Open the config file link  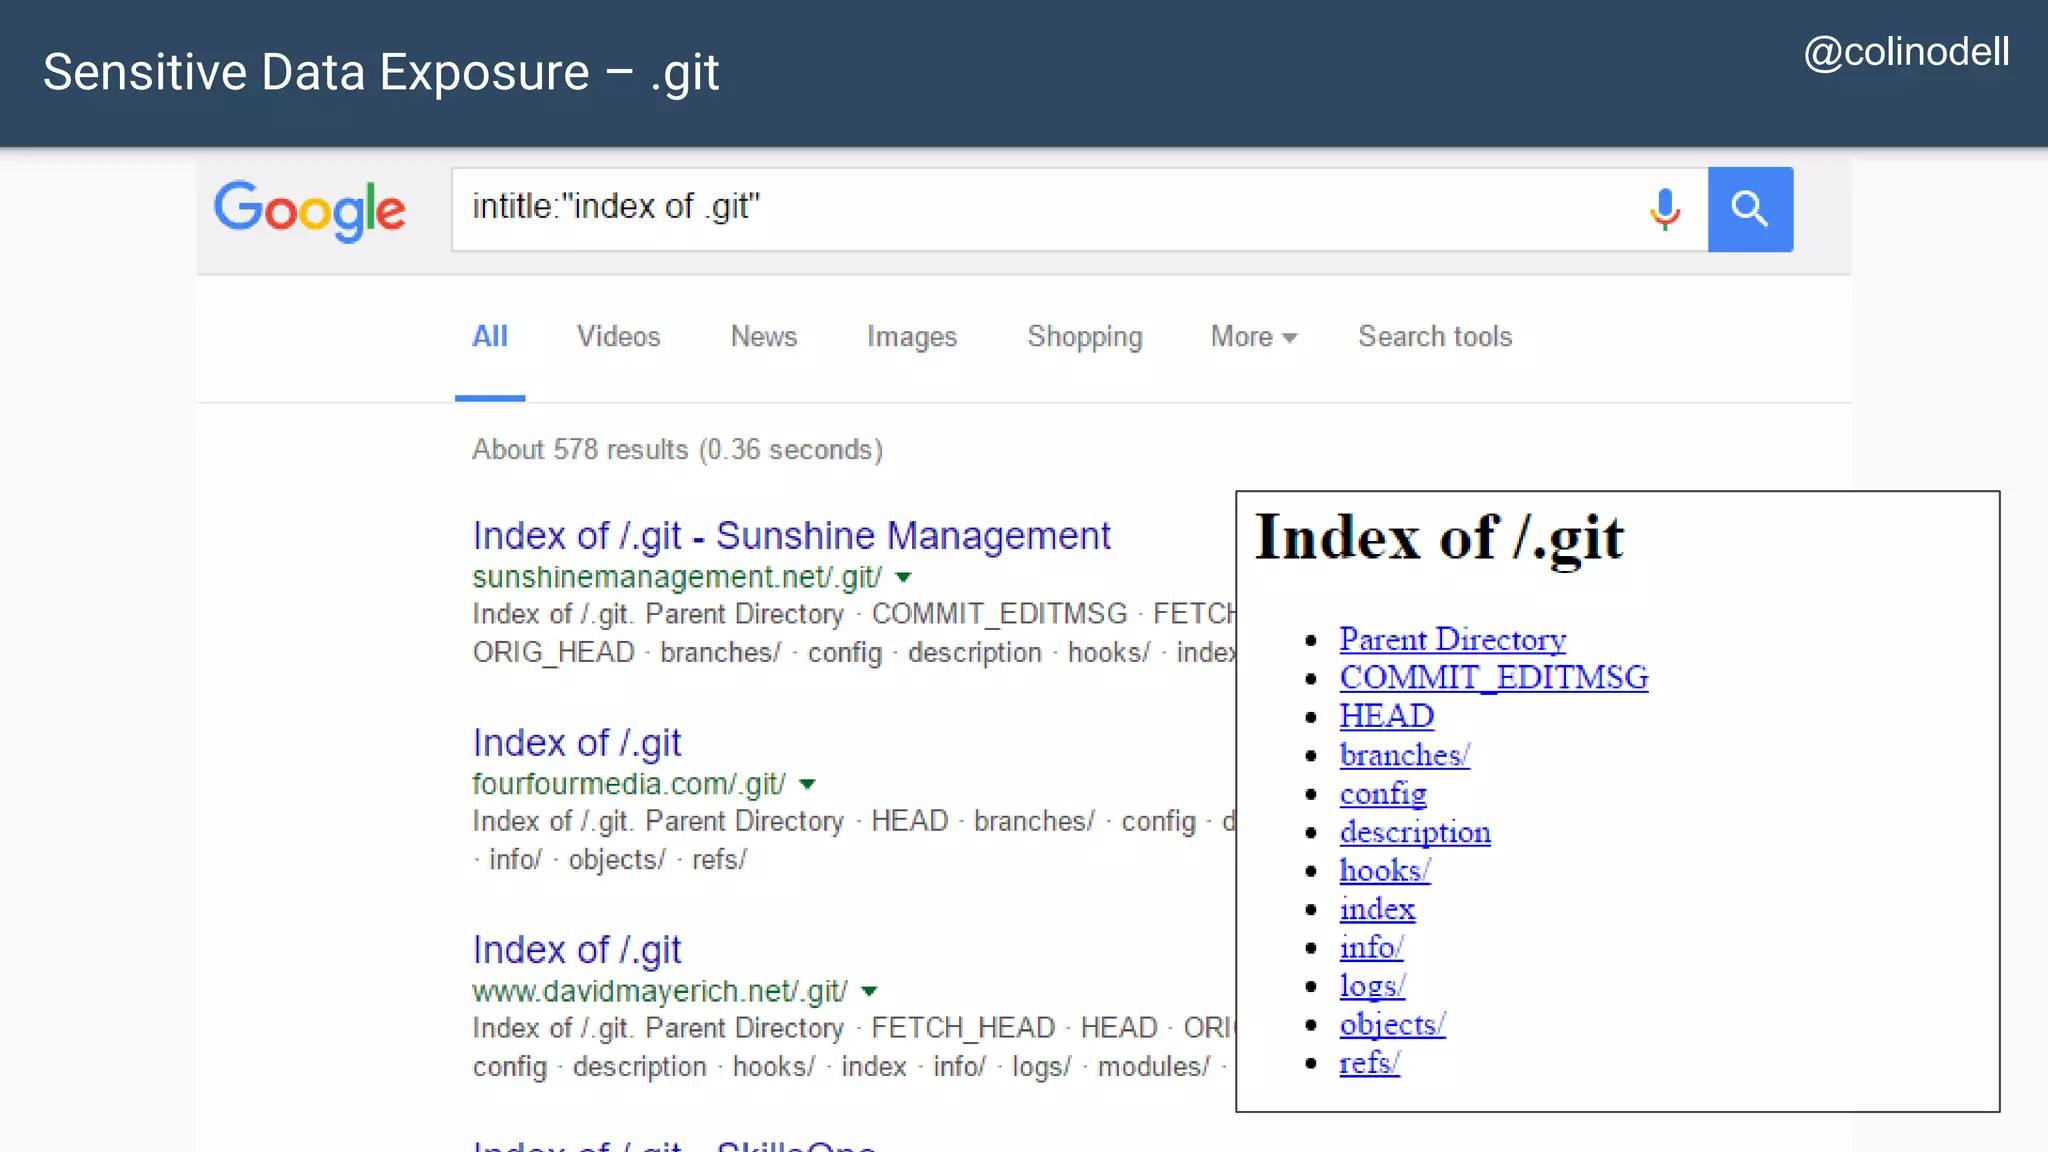click(x=1383, y=794)
